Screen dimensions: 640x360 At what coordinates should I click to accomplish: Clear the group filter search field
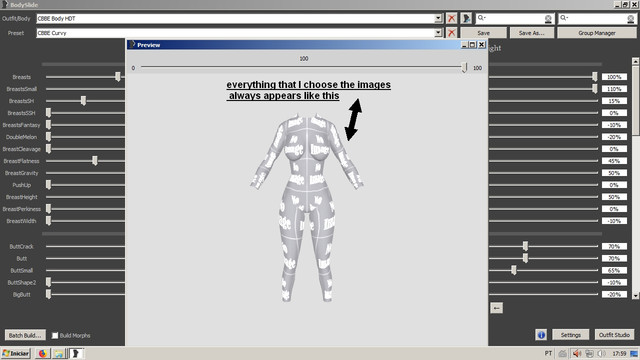click(x=631, y=19)
